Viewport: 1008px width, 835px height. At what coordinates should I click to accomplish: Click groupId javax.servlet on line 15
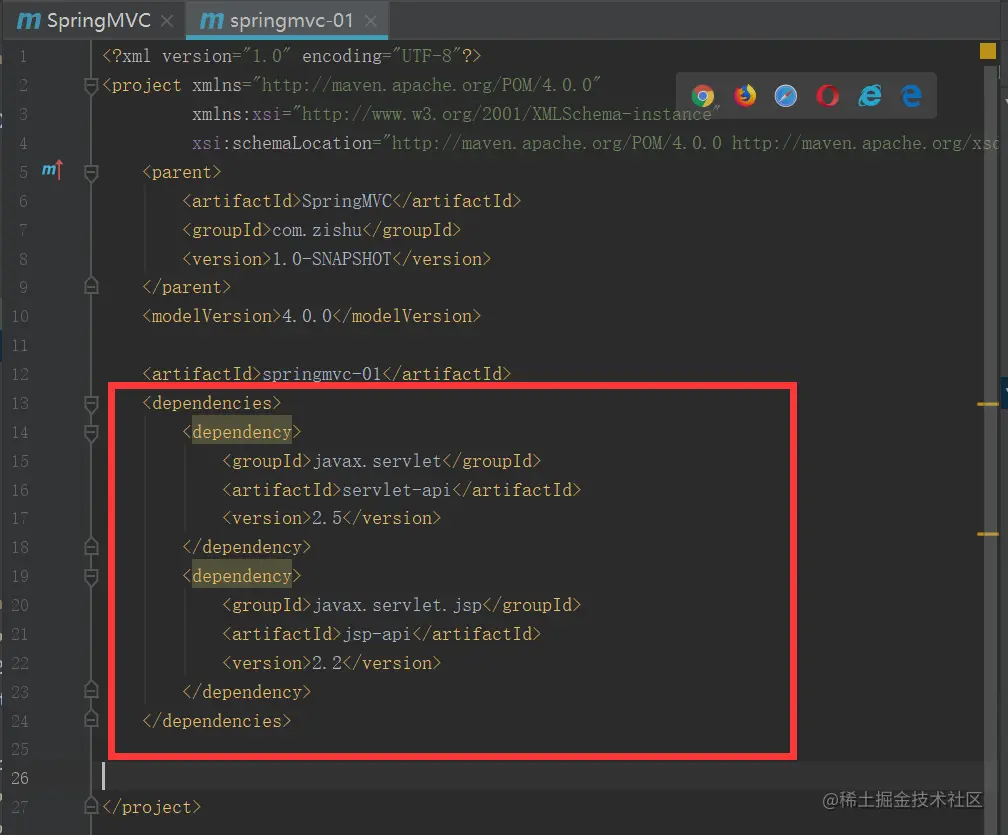(x=377, y=461)
